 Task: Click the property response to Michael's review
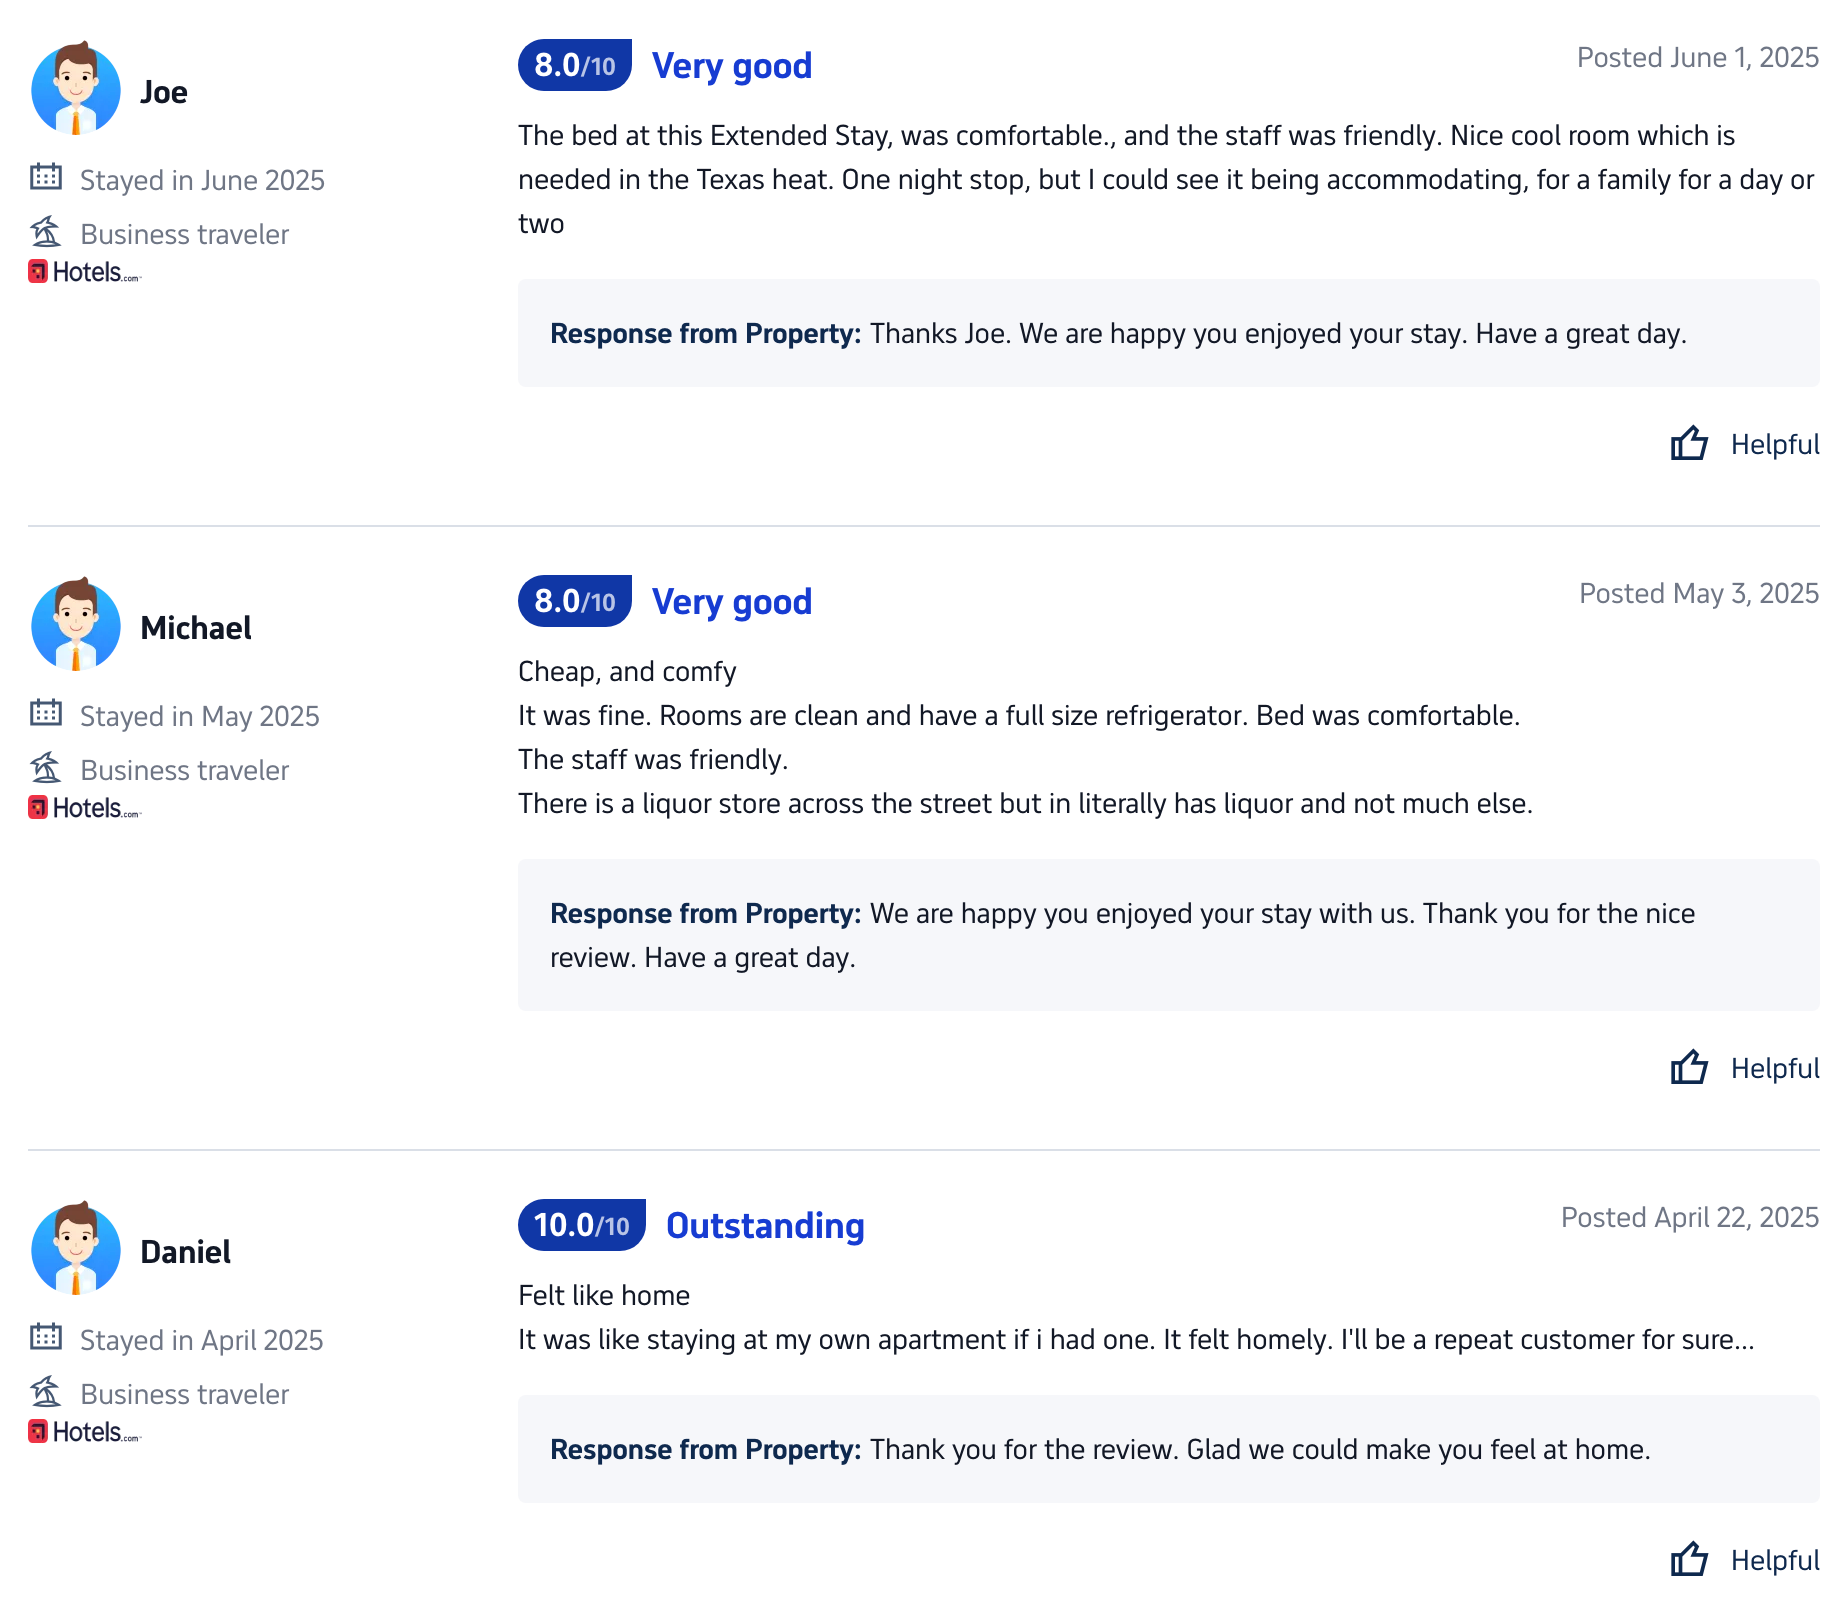[1168, 935]
